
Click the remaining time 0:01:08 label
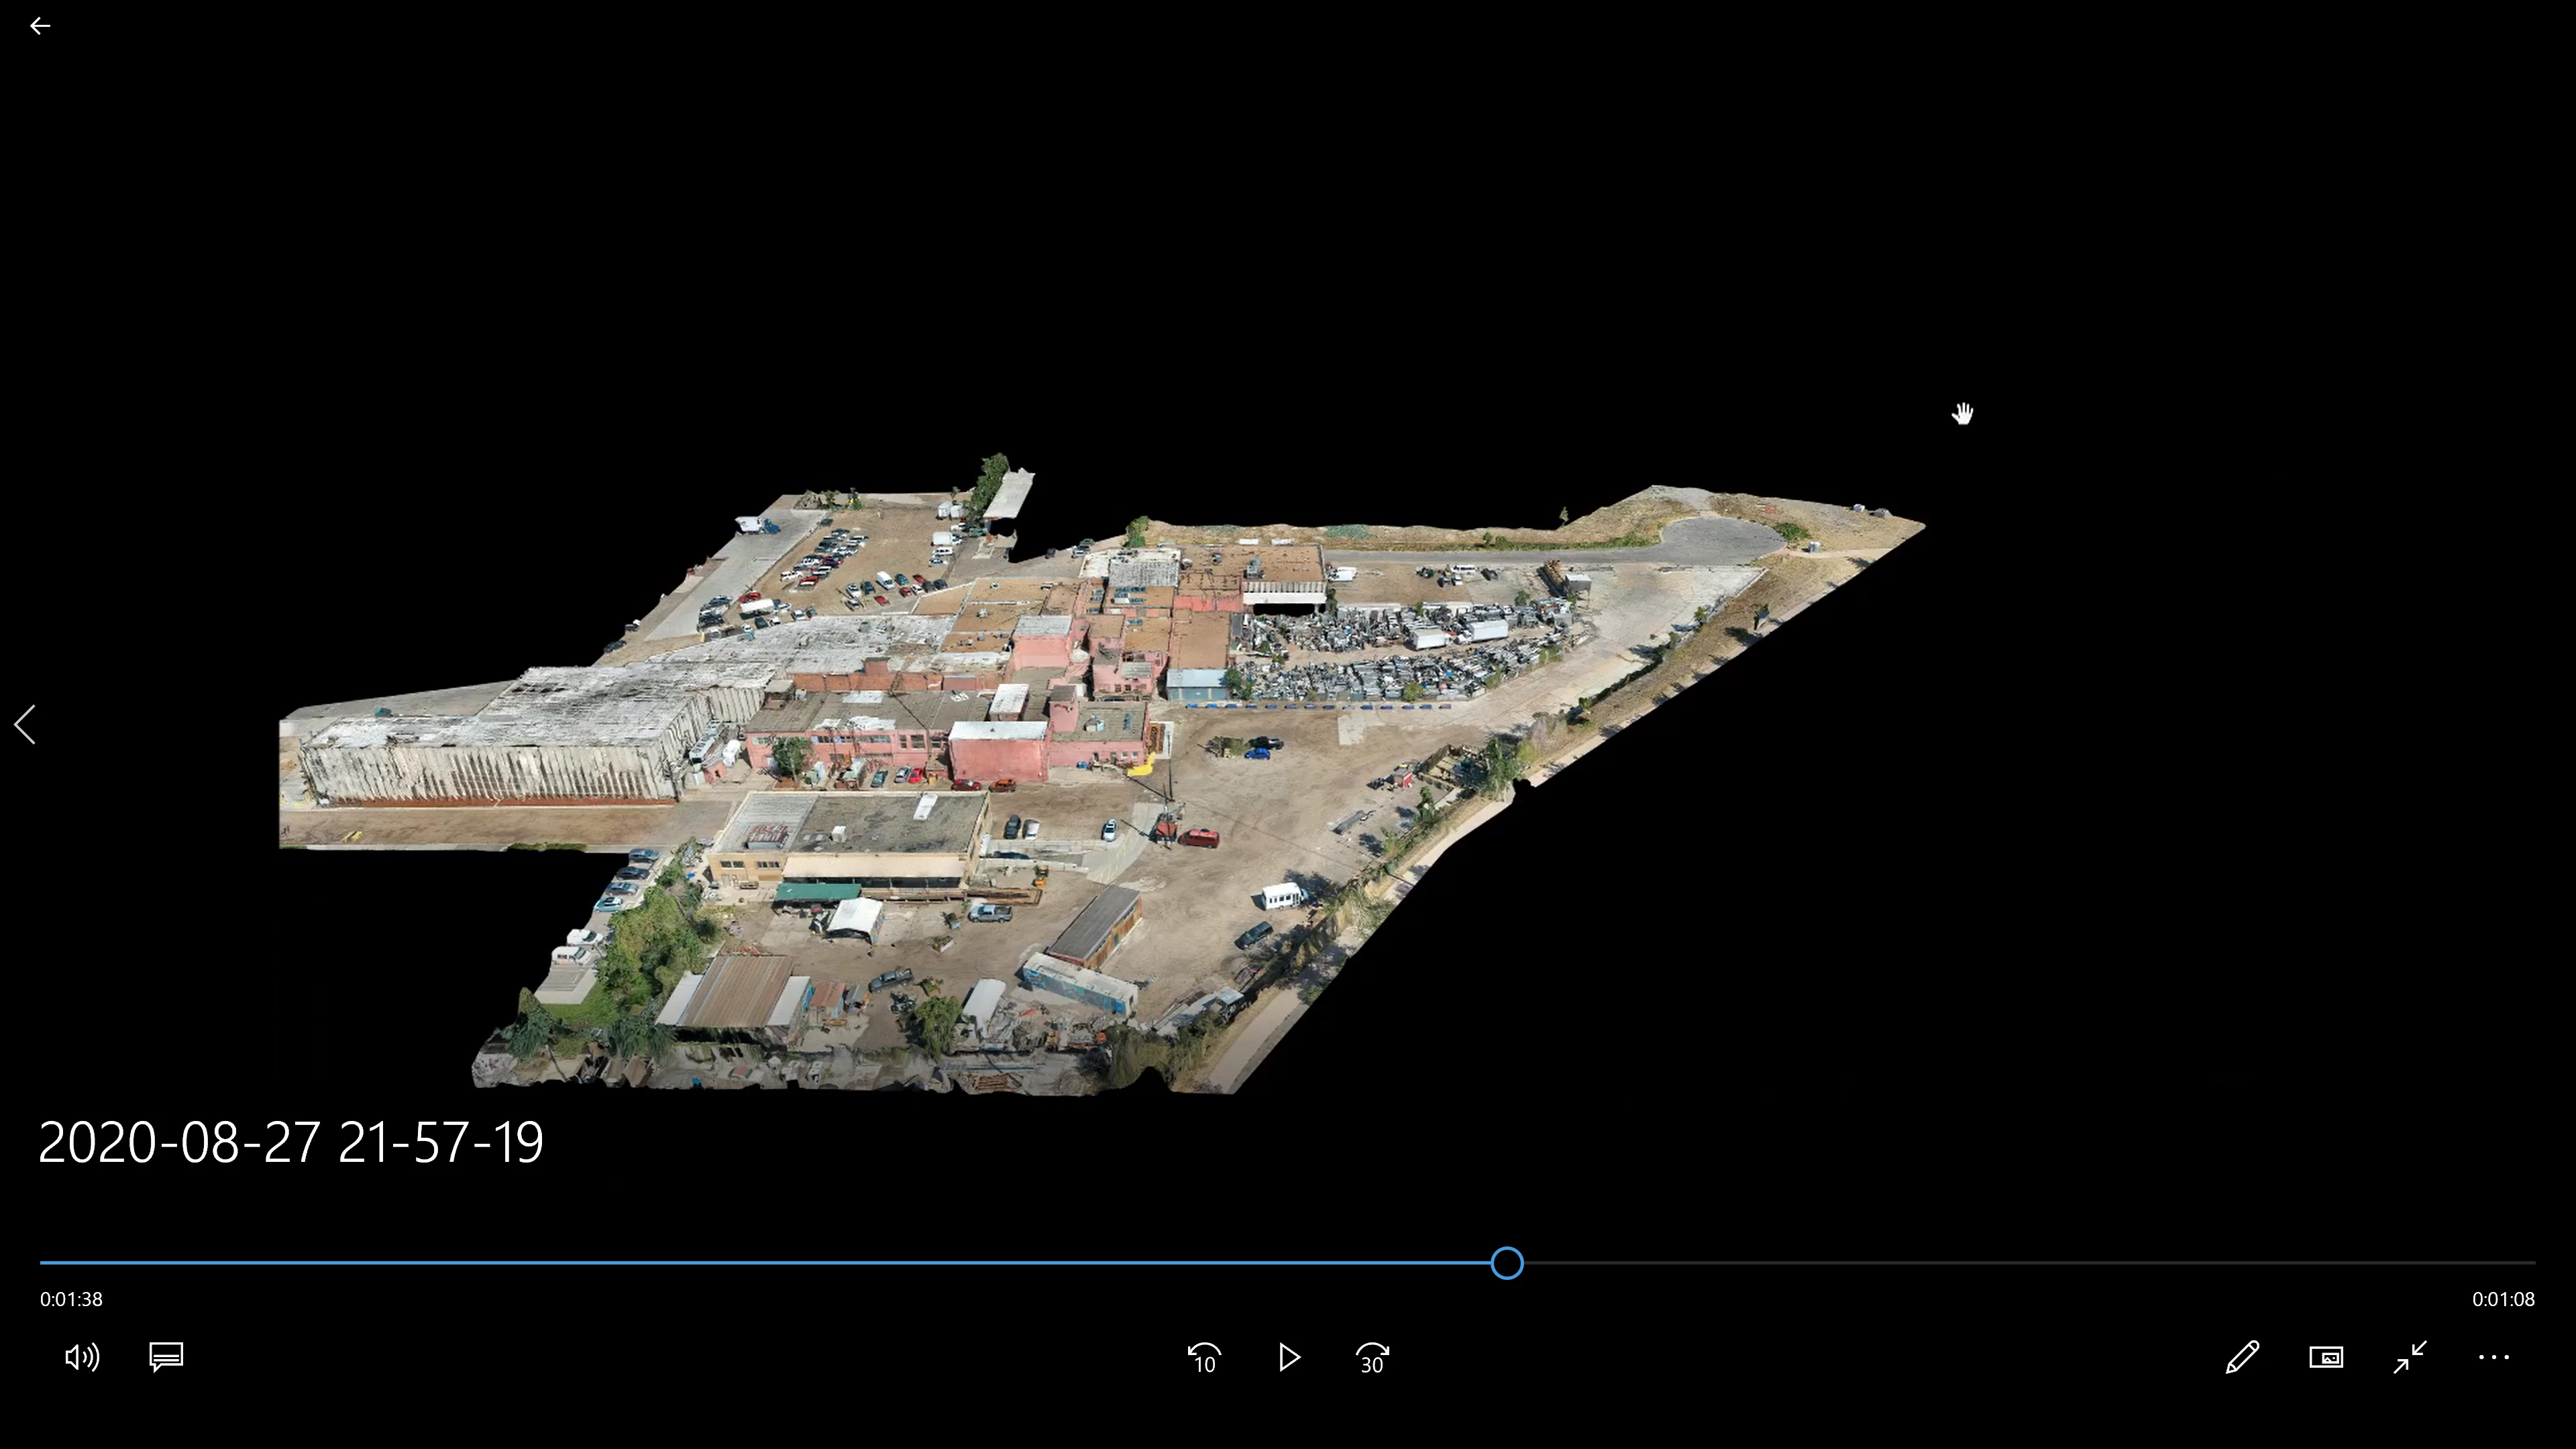[x=2503, y=1299]
